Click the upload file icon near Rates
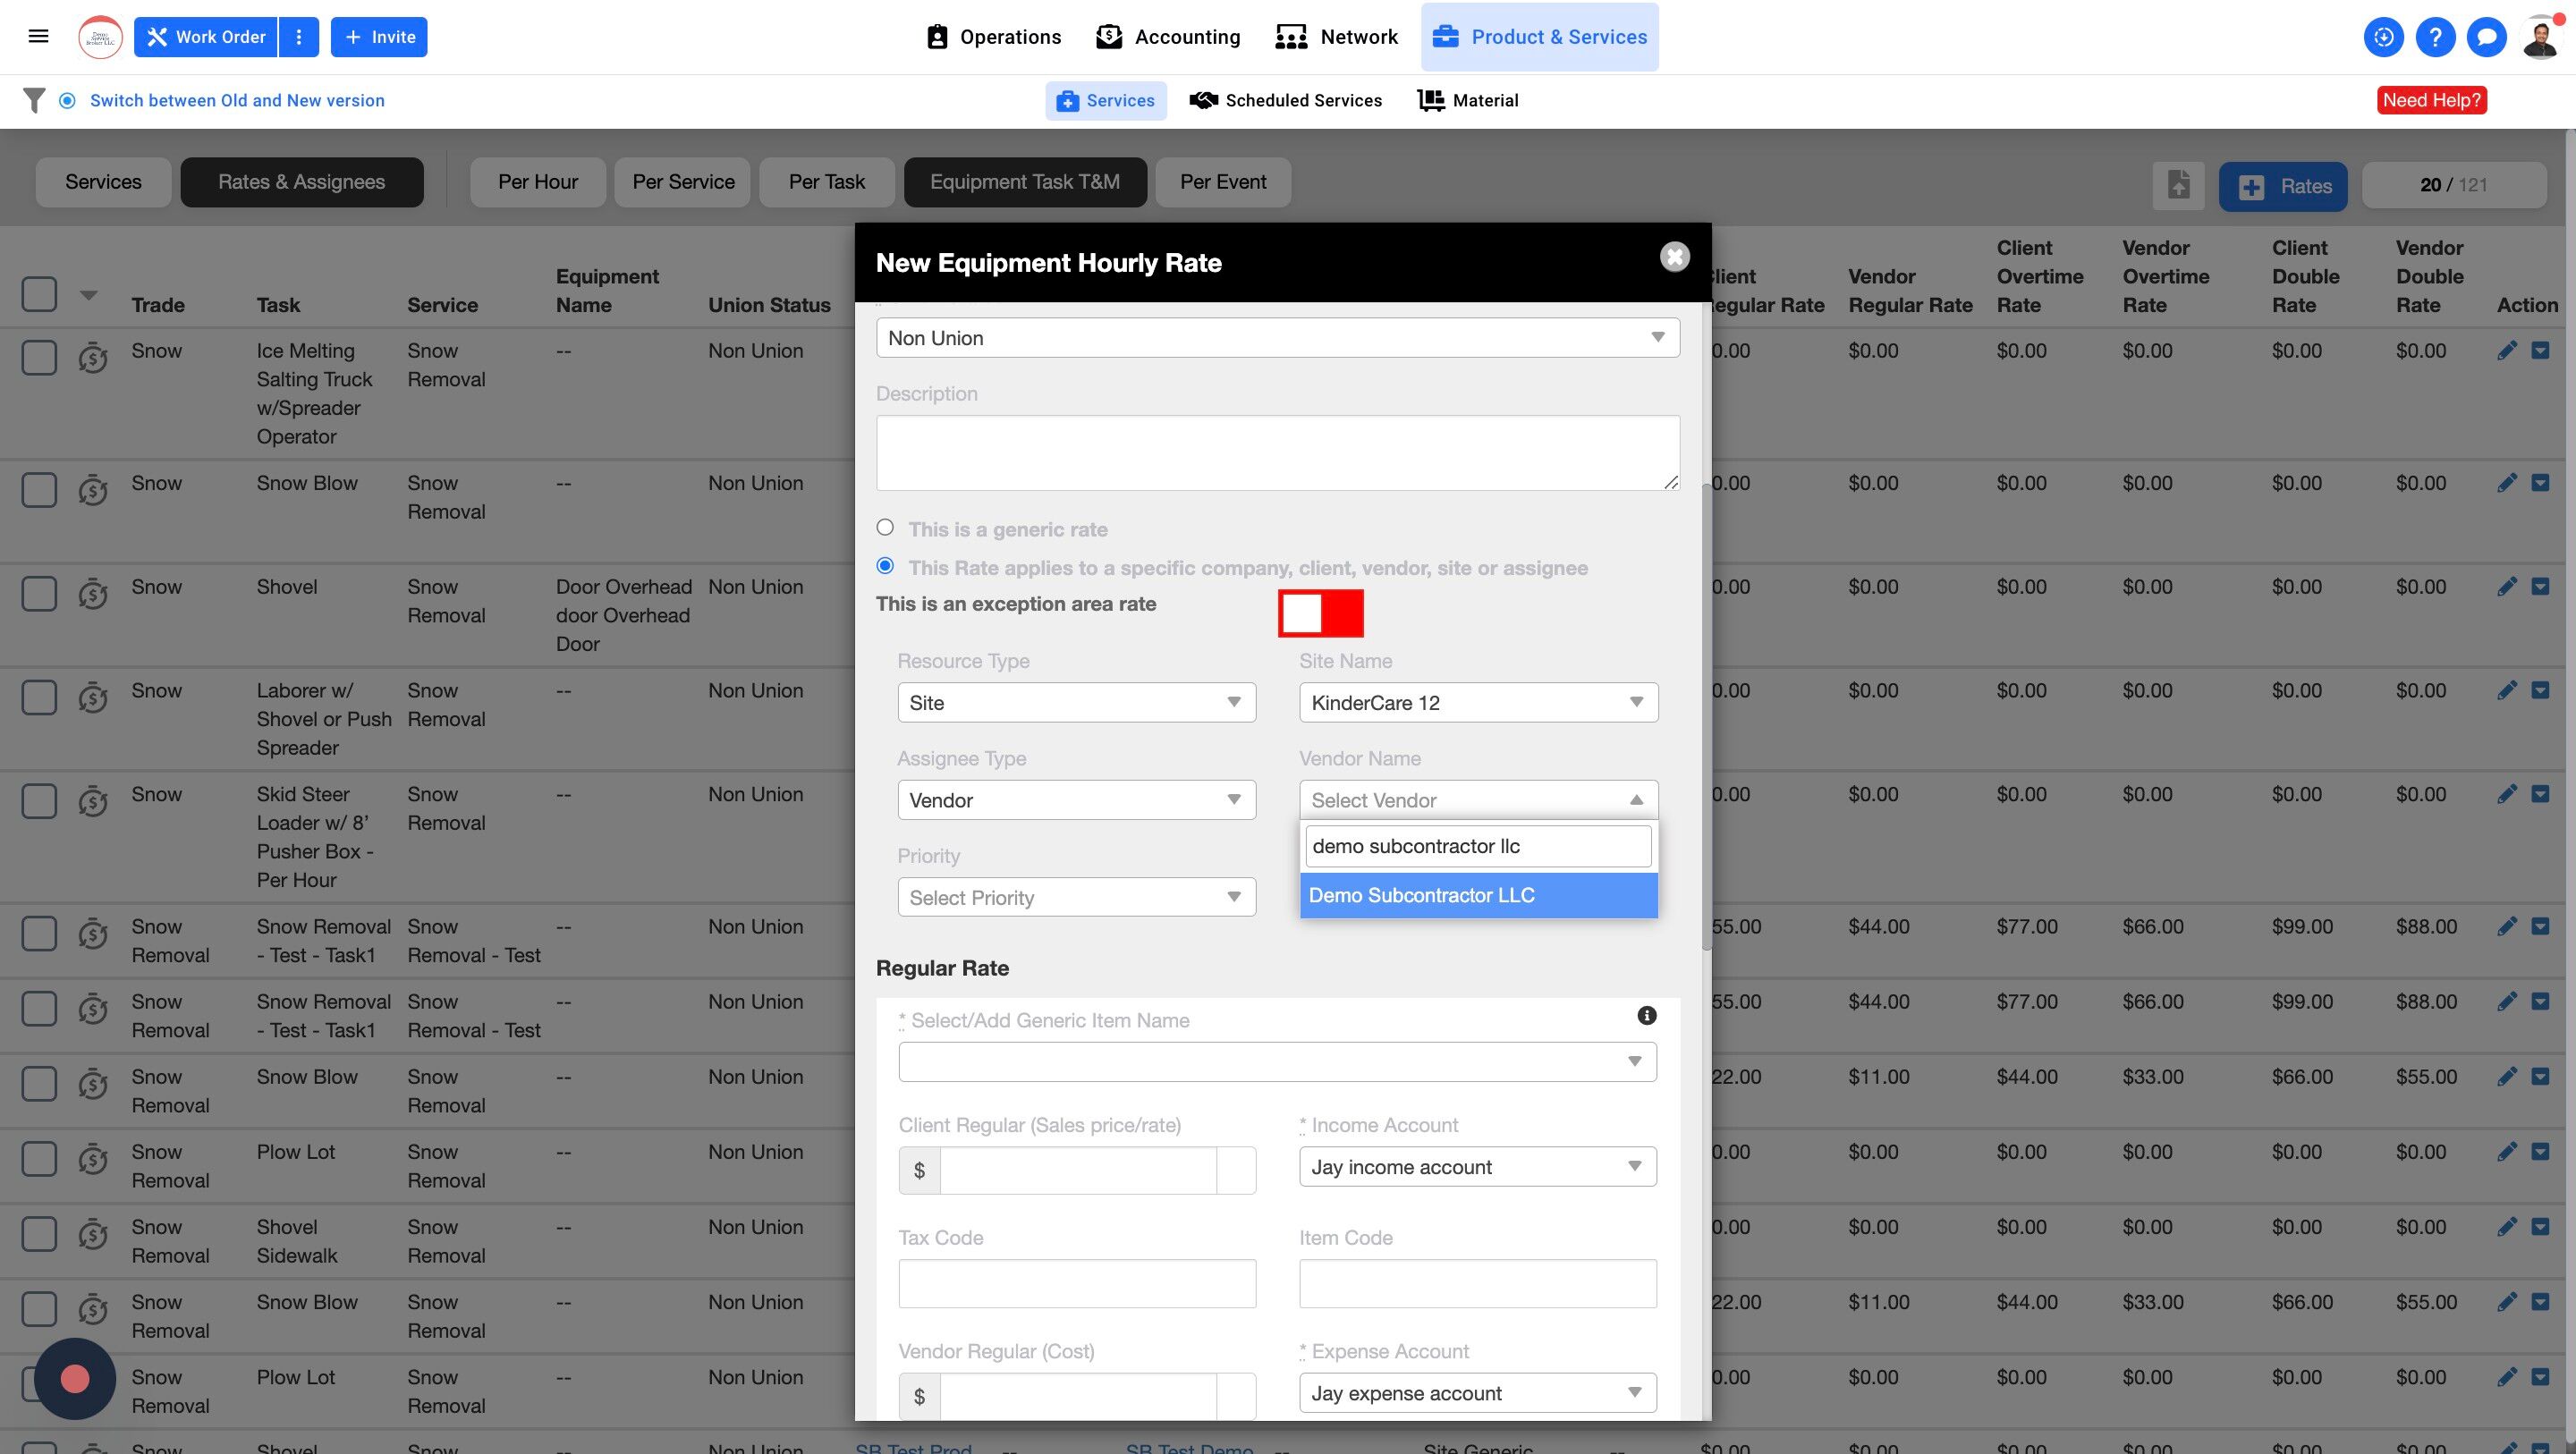The height and width of the screenshot is (1454, 2576). (2178, 185)
